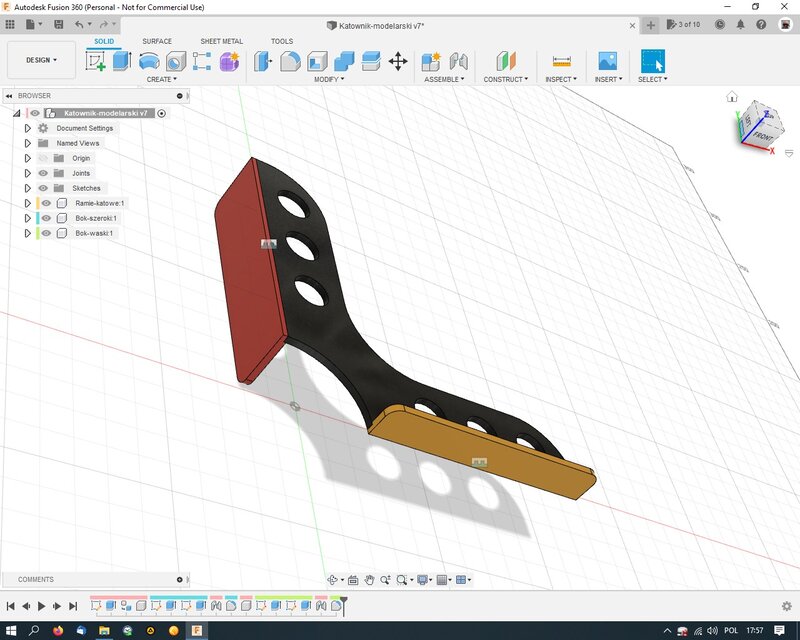
Task: Open the Design workspace dropdown
Action: 41,60
